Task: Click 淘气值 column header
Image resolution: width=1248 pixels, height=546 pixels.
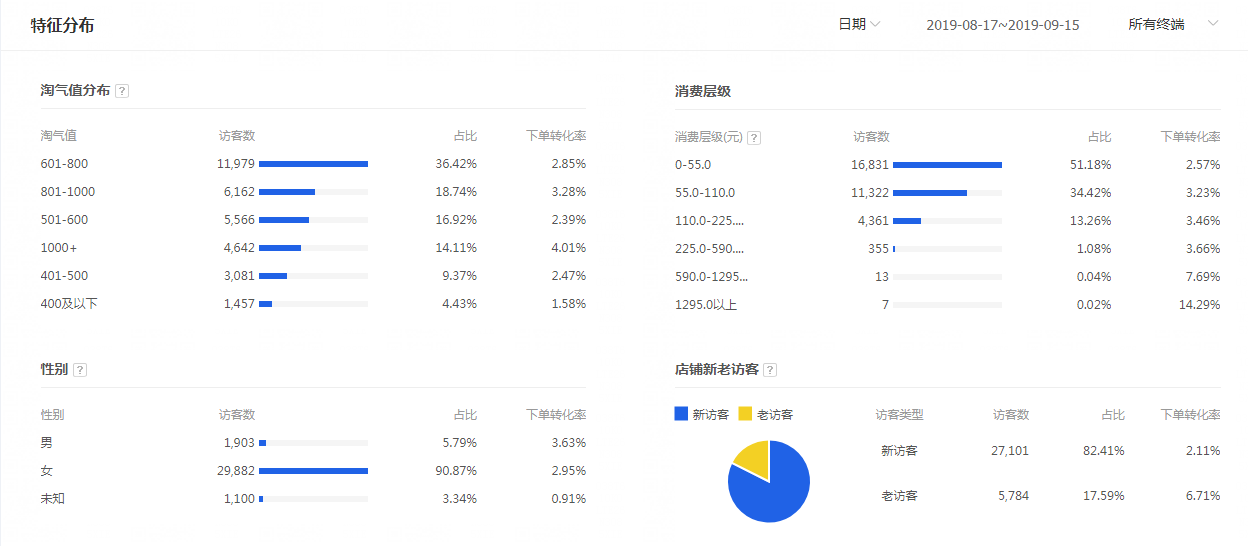Action: (x=58, y=136)
